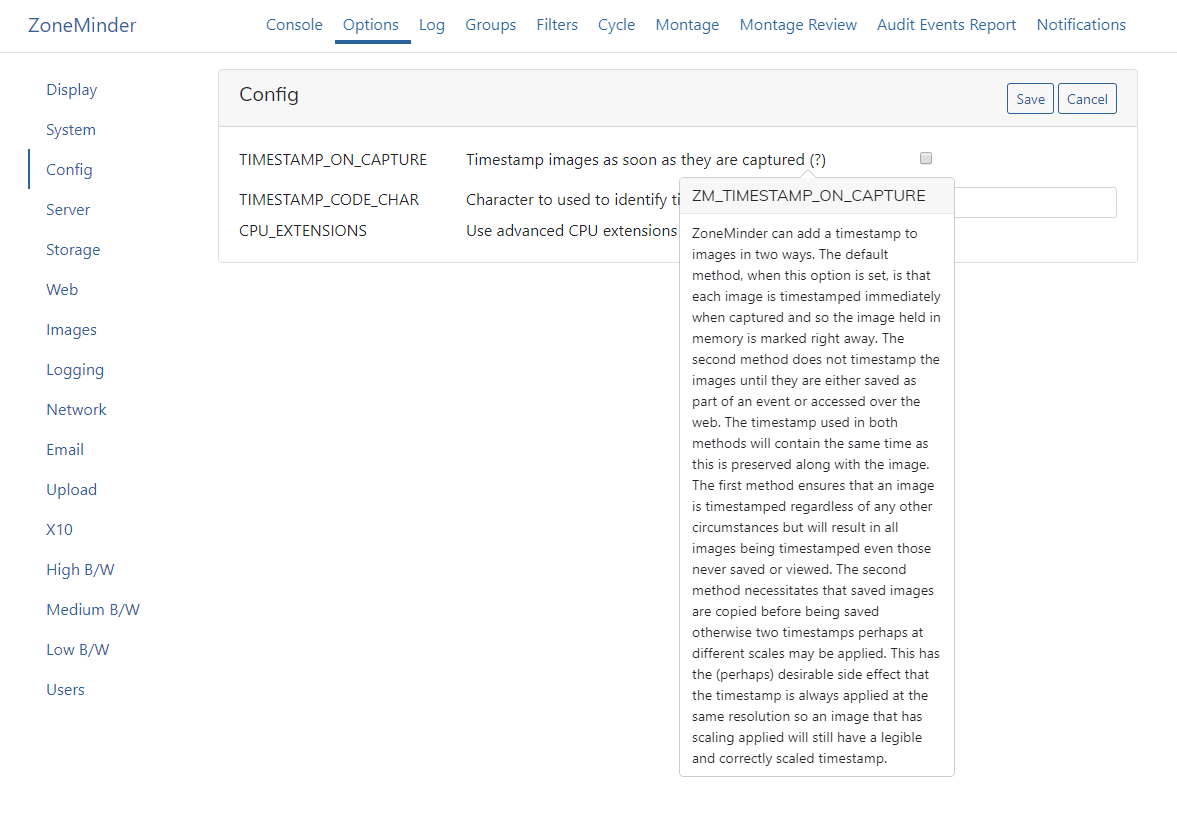The height and width of the screenshot is (836, 1177).
Task: Click the Config panel heading
Action: click(x=269, y=95)
